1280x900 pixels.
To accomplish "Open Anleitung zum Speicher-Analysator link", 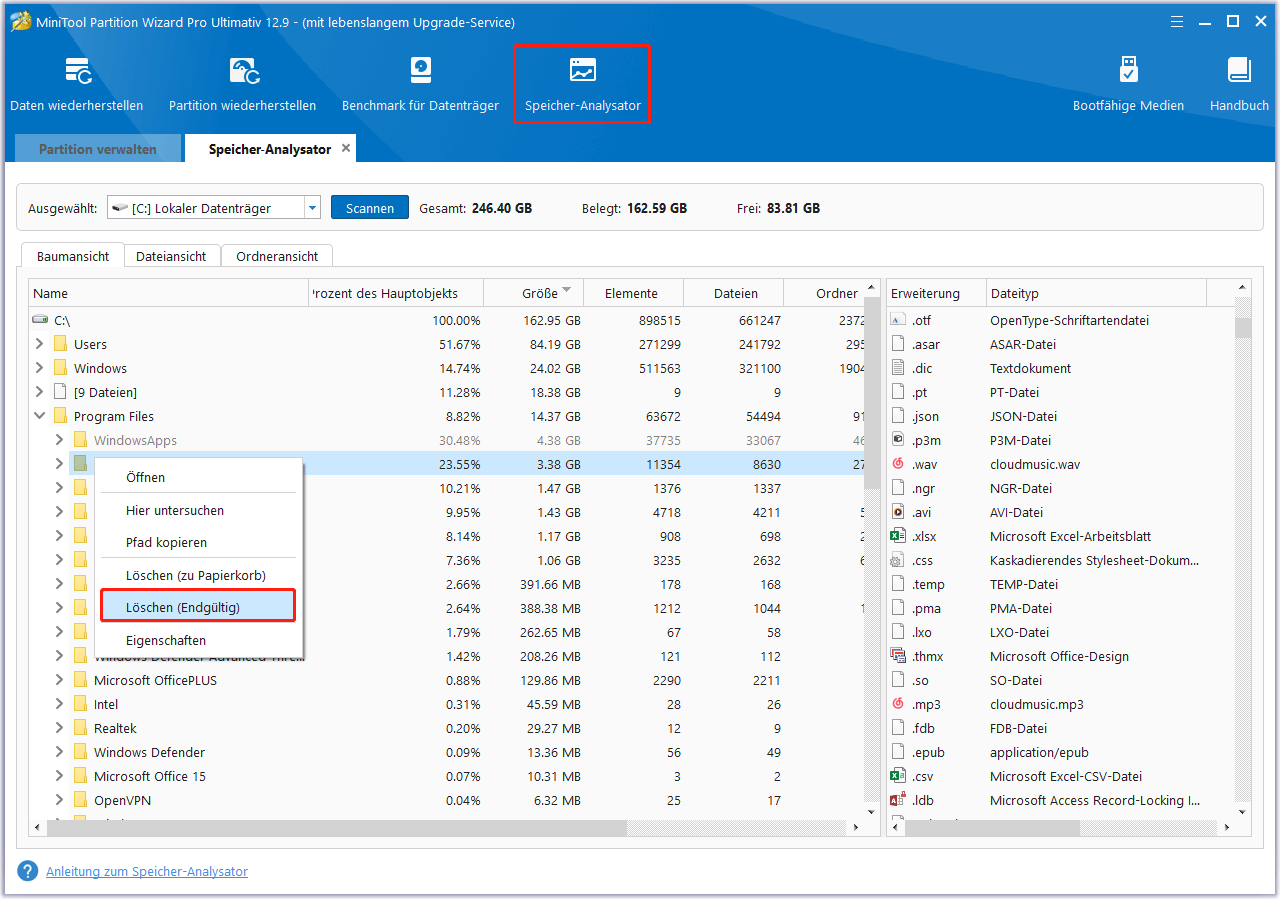I will coord(147,871).
